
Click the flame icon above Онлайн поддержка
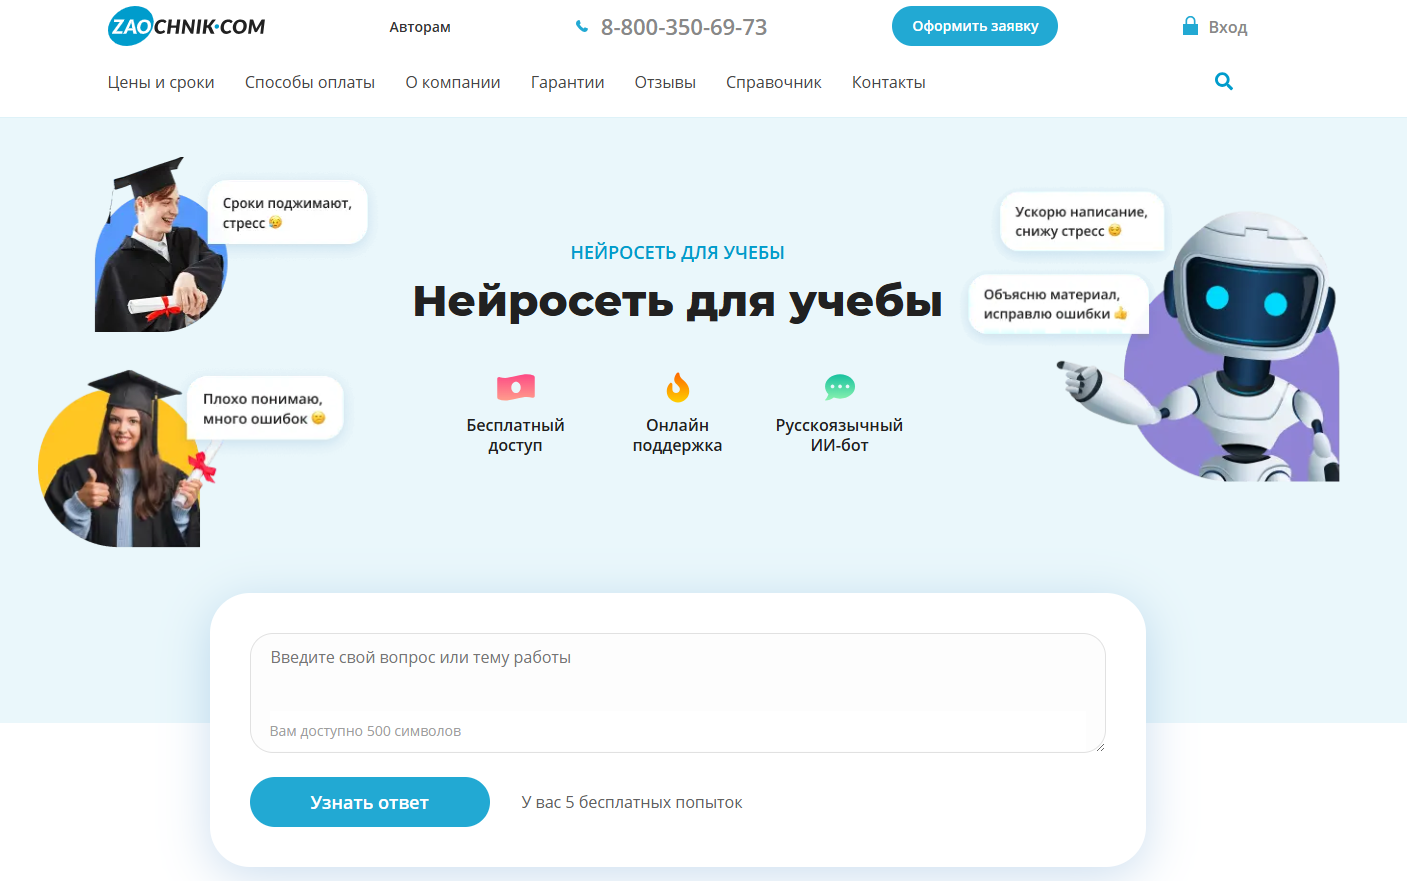pos(678,387)
